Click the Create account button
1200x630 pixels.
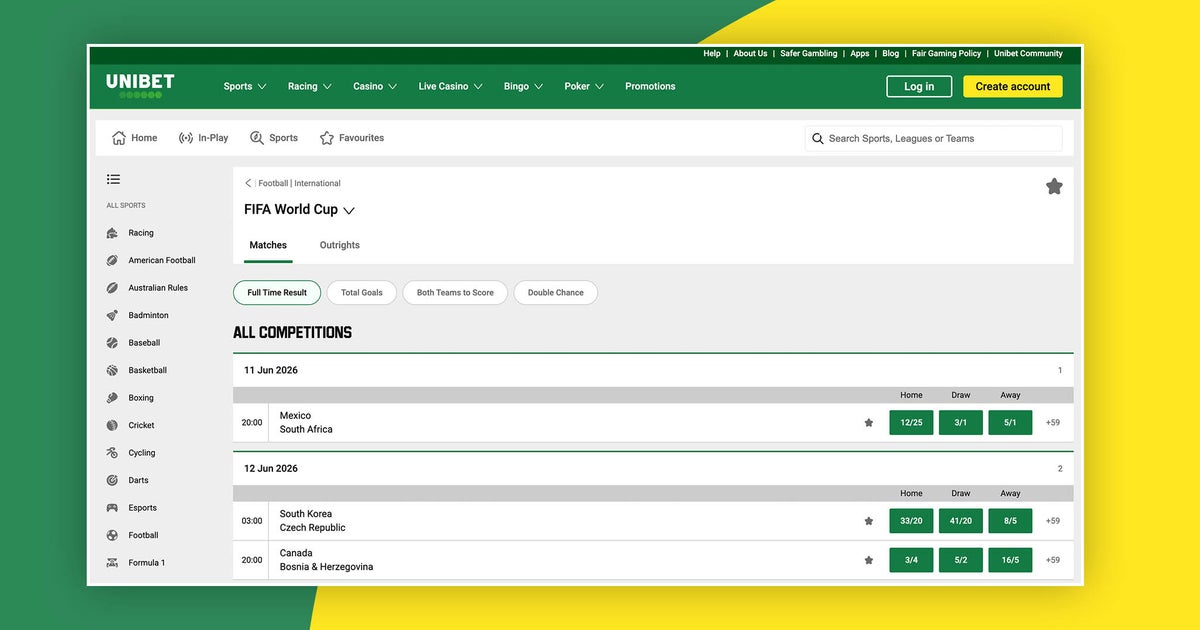click(x=1013, y=86)
